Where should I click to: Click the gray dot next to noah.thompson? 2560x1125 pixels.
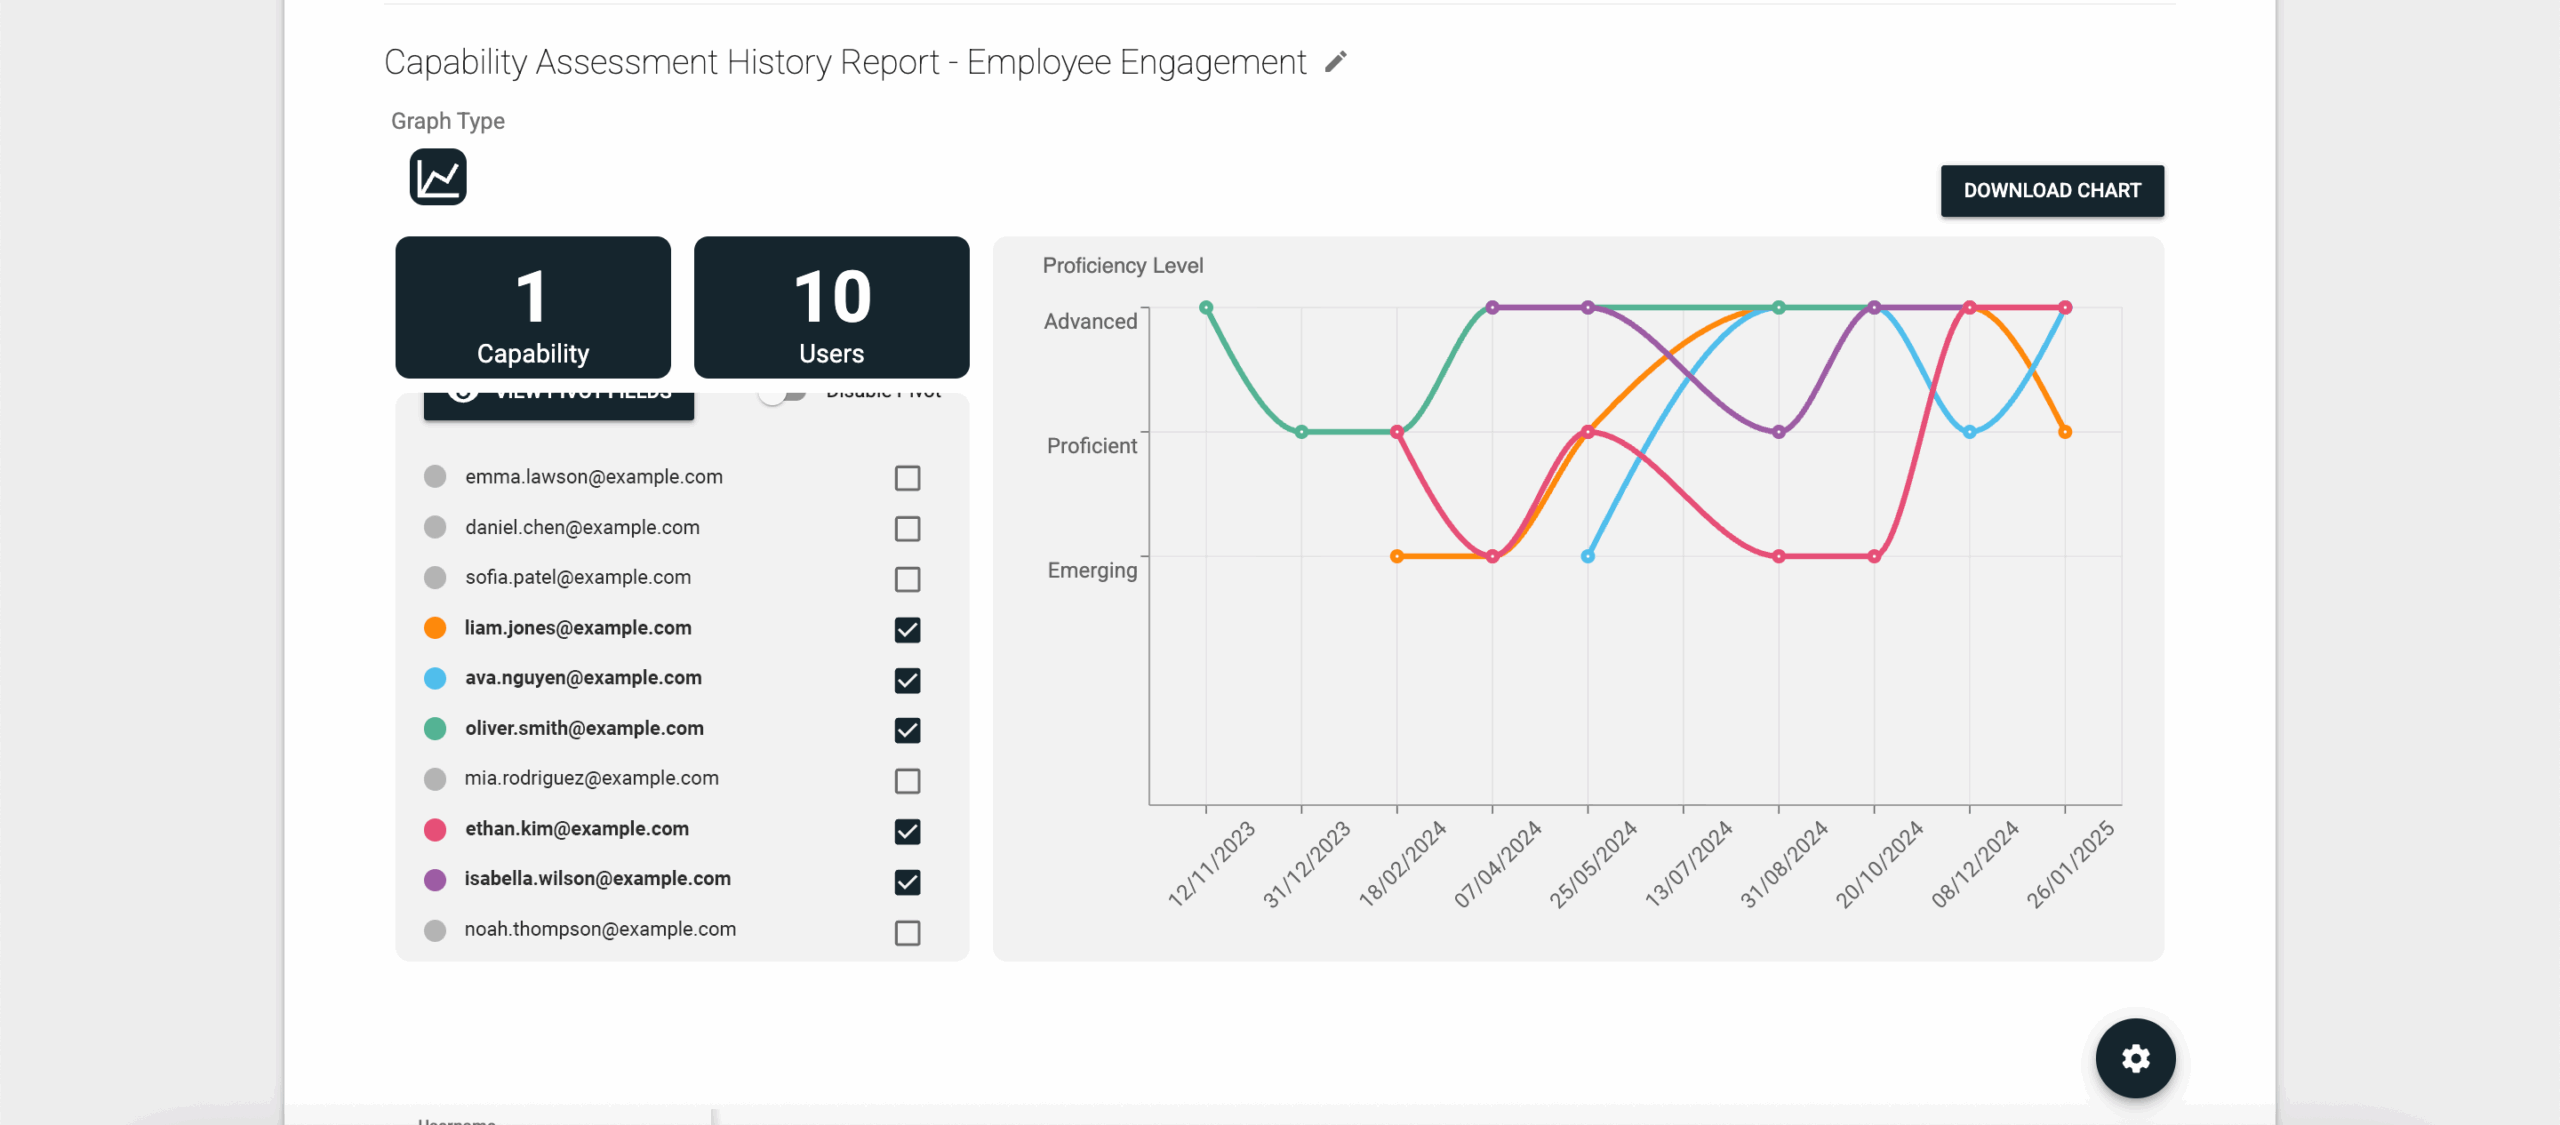(435, 929)
